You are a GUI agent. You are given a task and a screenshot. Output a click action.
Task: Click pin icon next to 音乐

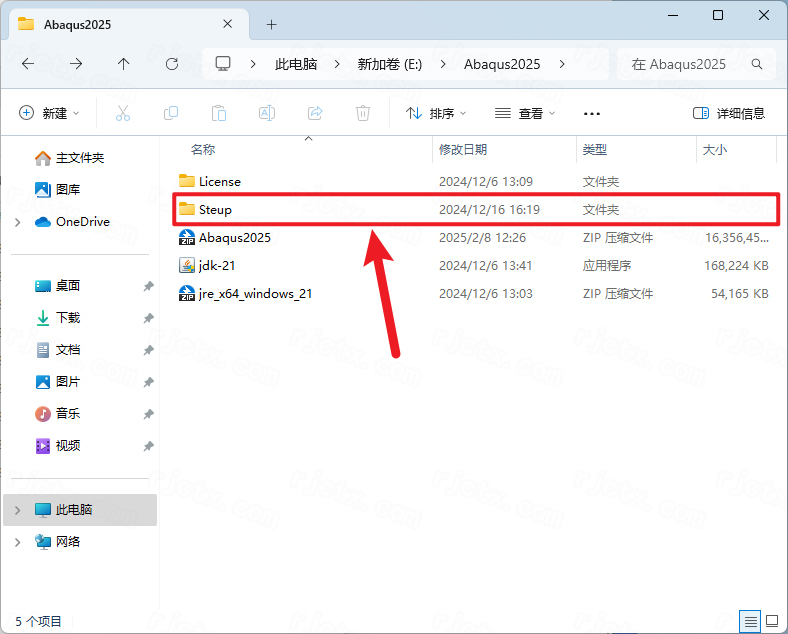coord(148,414)
